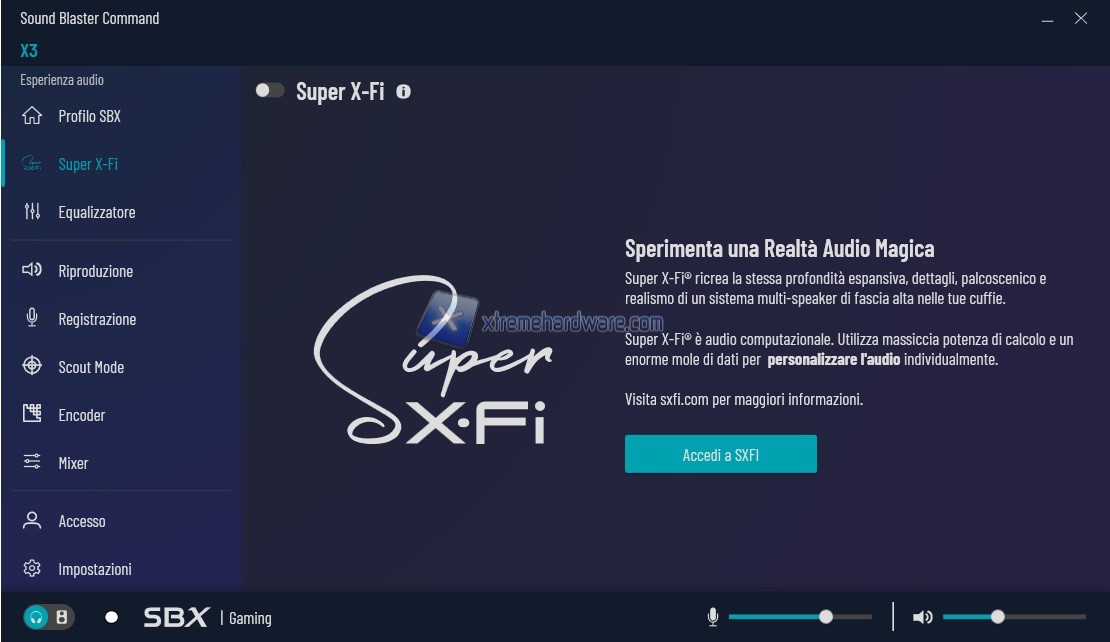1110x642 pixels.
Task: Open the SBX Gaming profile selector
Action: pos(207,617)
